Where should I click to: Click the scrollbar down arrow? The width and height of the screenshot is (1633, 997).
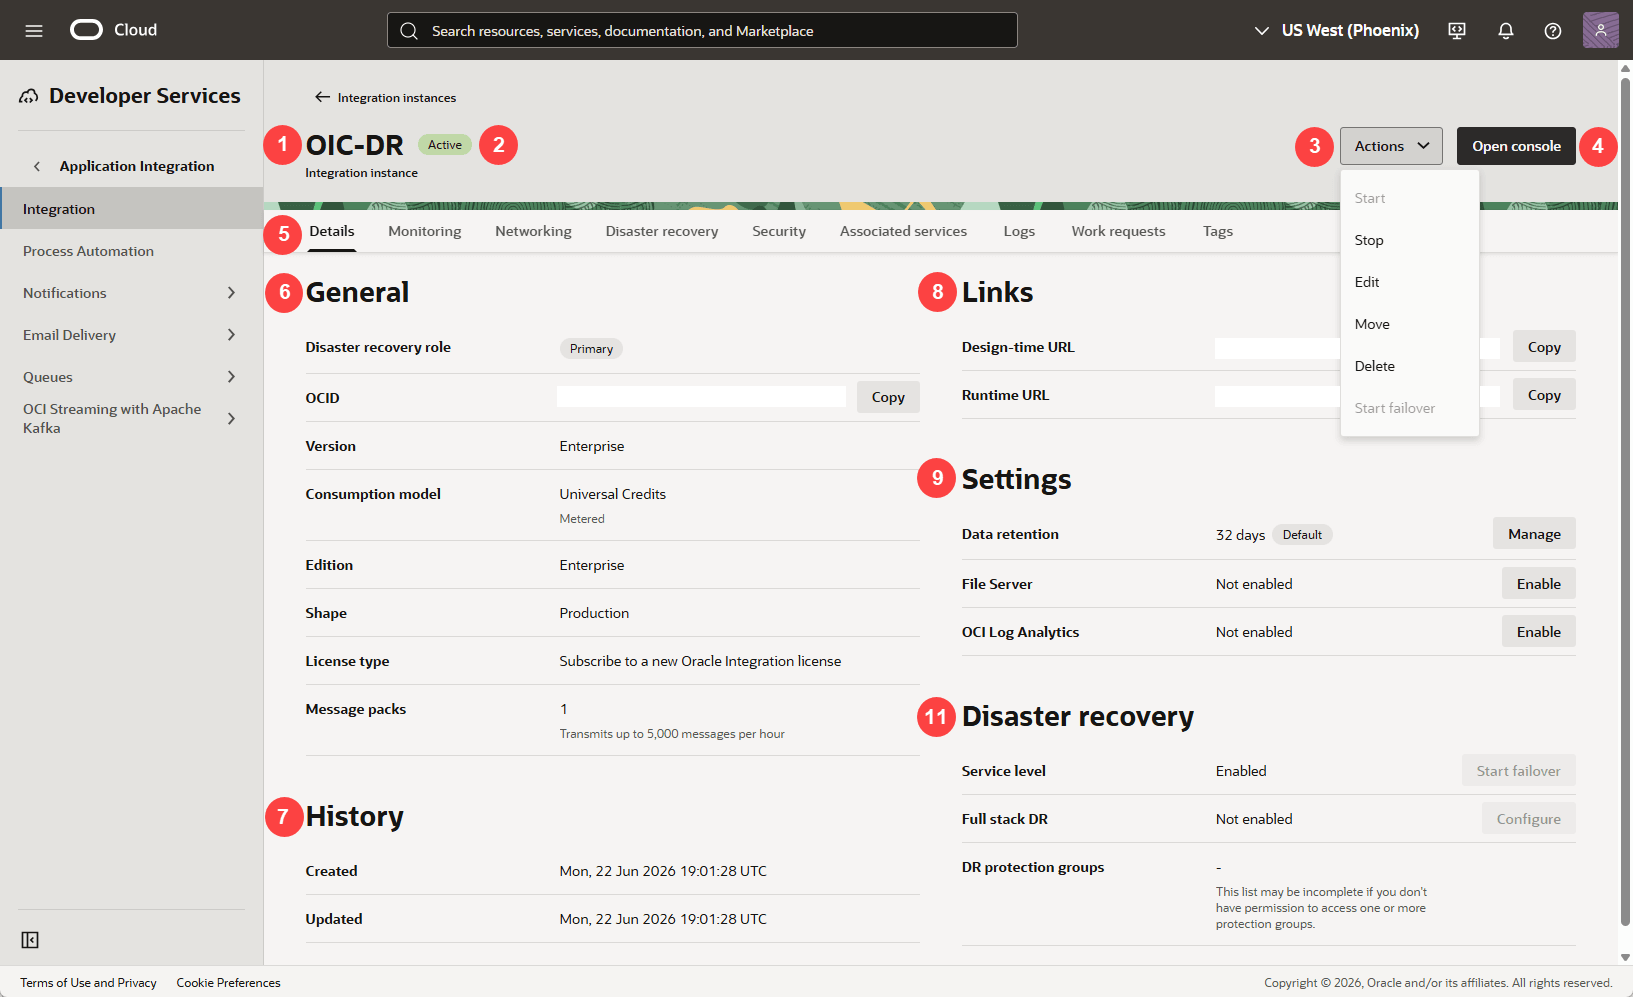[x=1625, y=957]
